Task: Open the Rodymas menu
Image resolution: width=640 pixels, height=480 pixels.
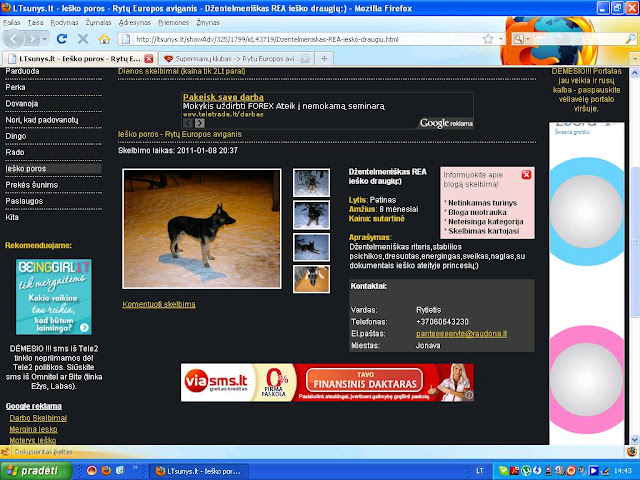Action: tap(64, 22)
